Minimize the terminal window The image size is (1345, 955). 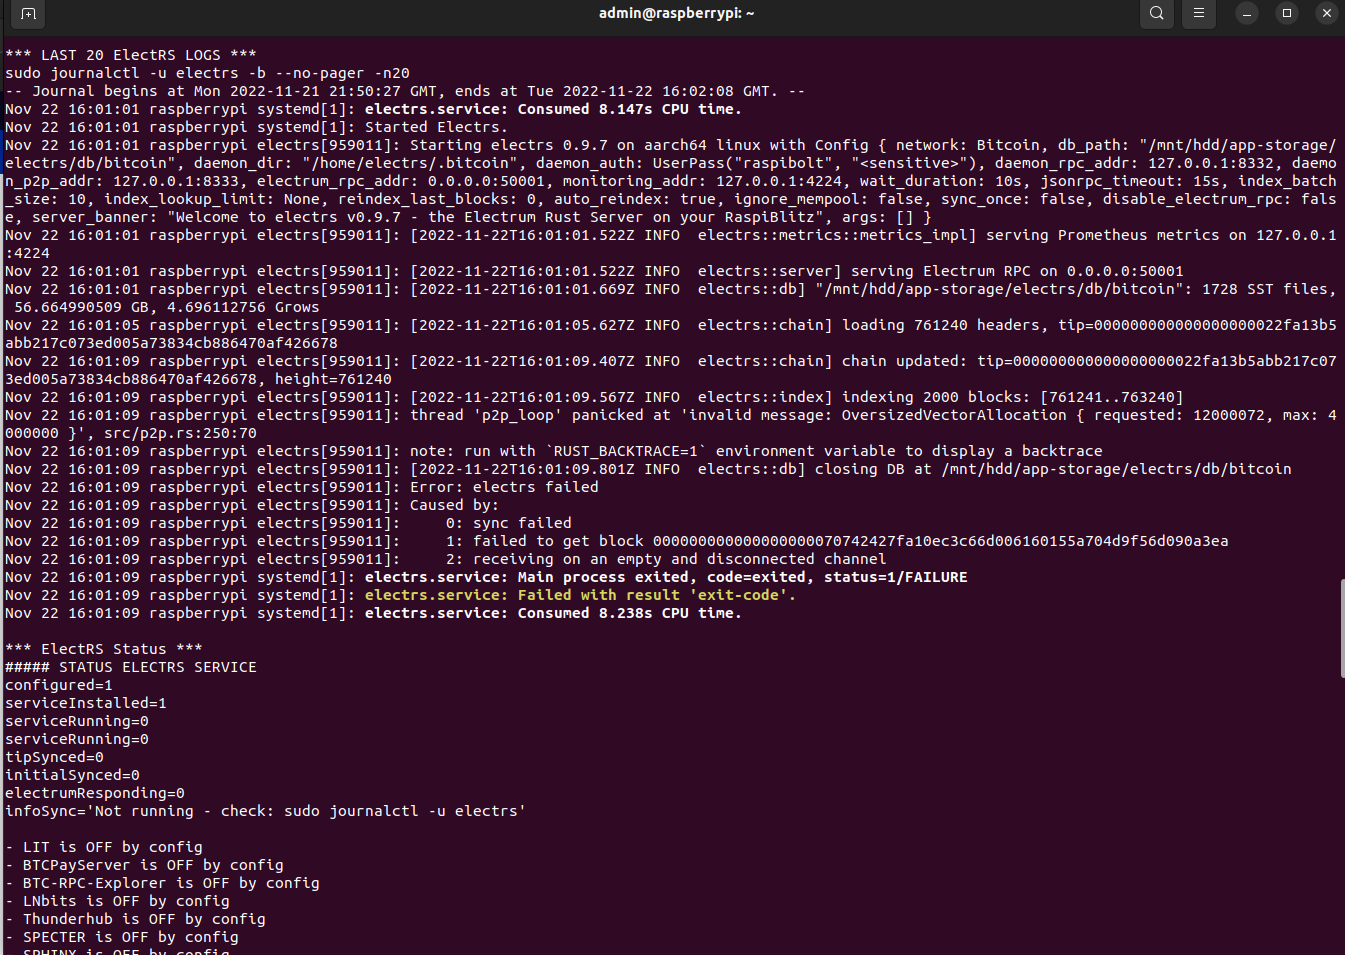click(x=1245, y=14)
